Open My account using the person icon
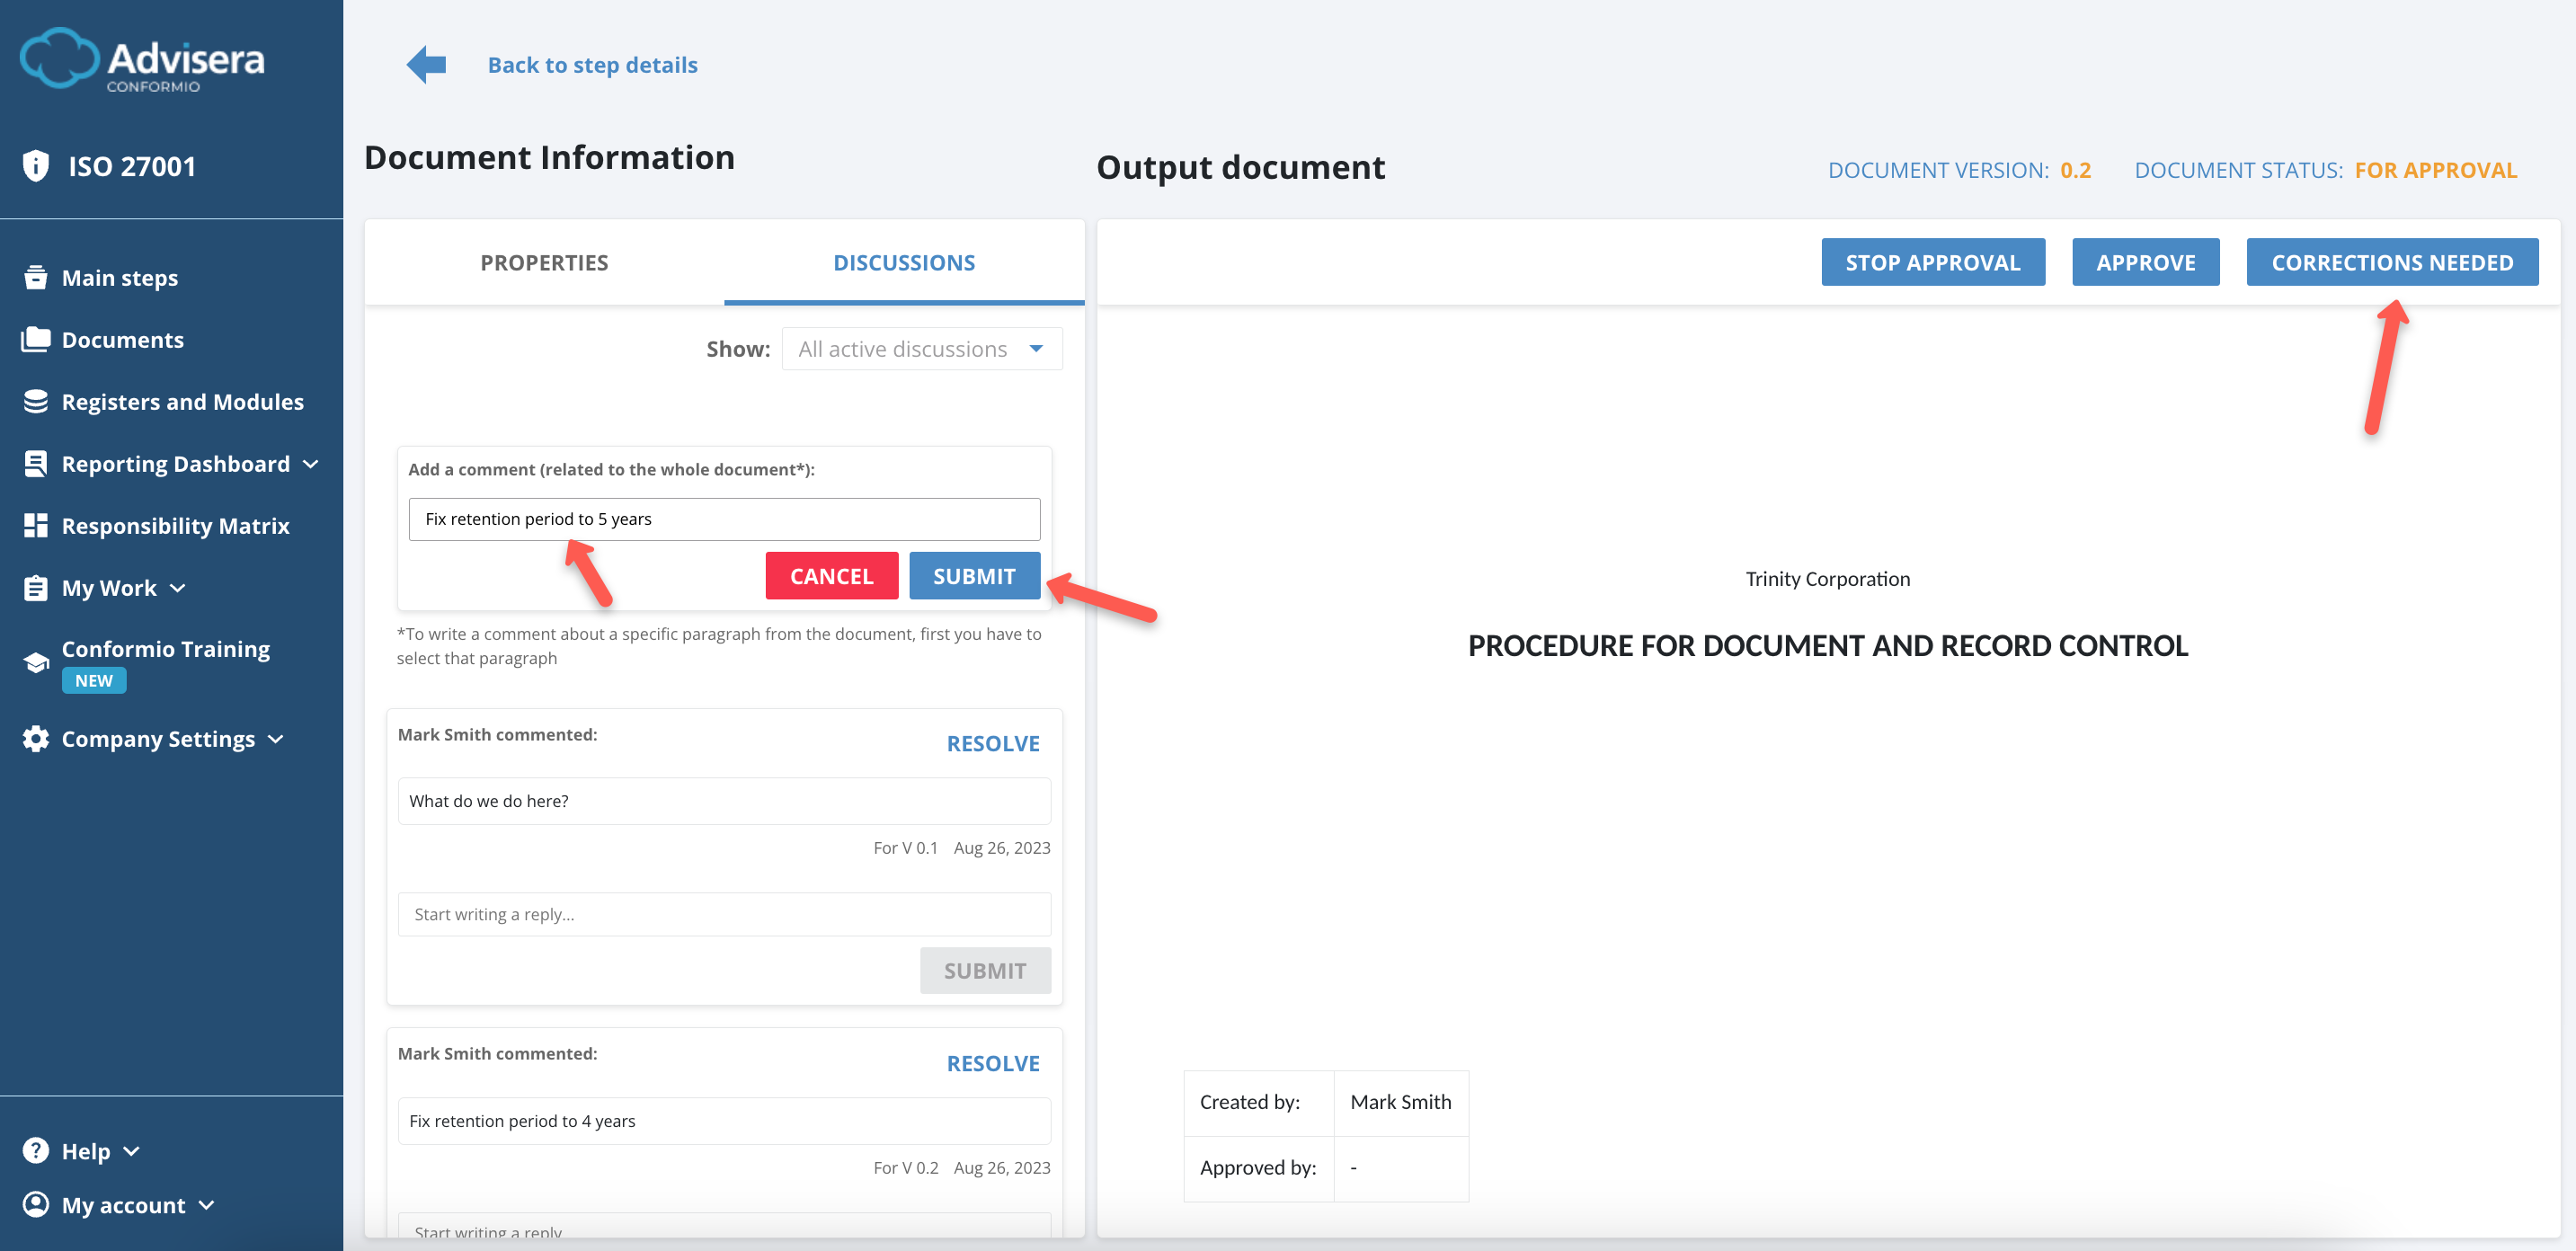Viewport: 2576px width, 1251px height. pyautogui.click(x=36, y=1204)
